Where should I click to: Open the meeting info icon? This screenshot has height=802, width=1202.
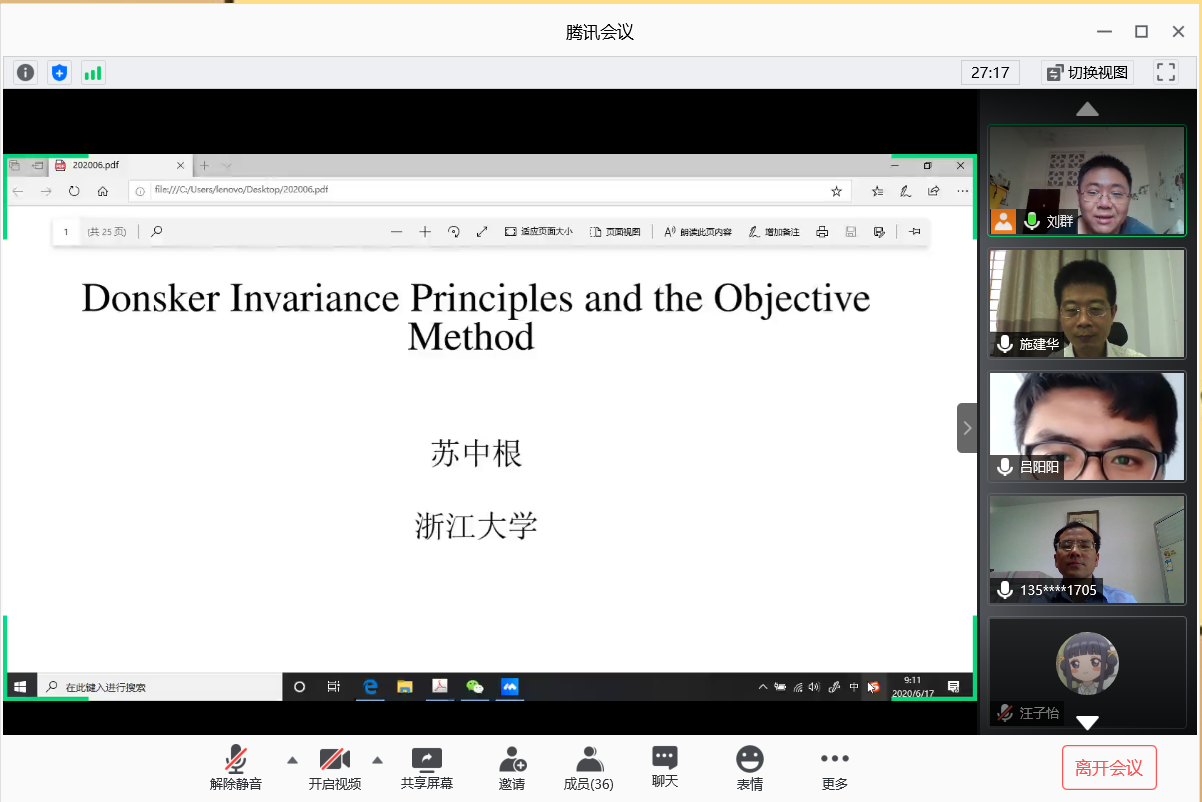click(x=26, y=72)
